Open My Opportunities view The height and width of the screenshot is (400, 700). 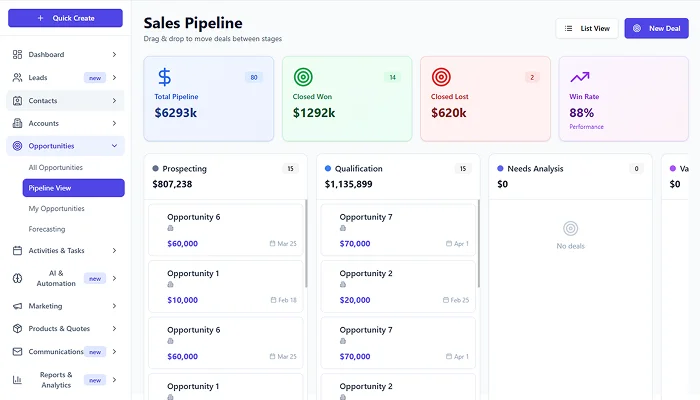click(x=56, y=208)
